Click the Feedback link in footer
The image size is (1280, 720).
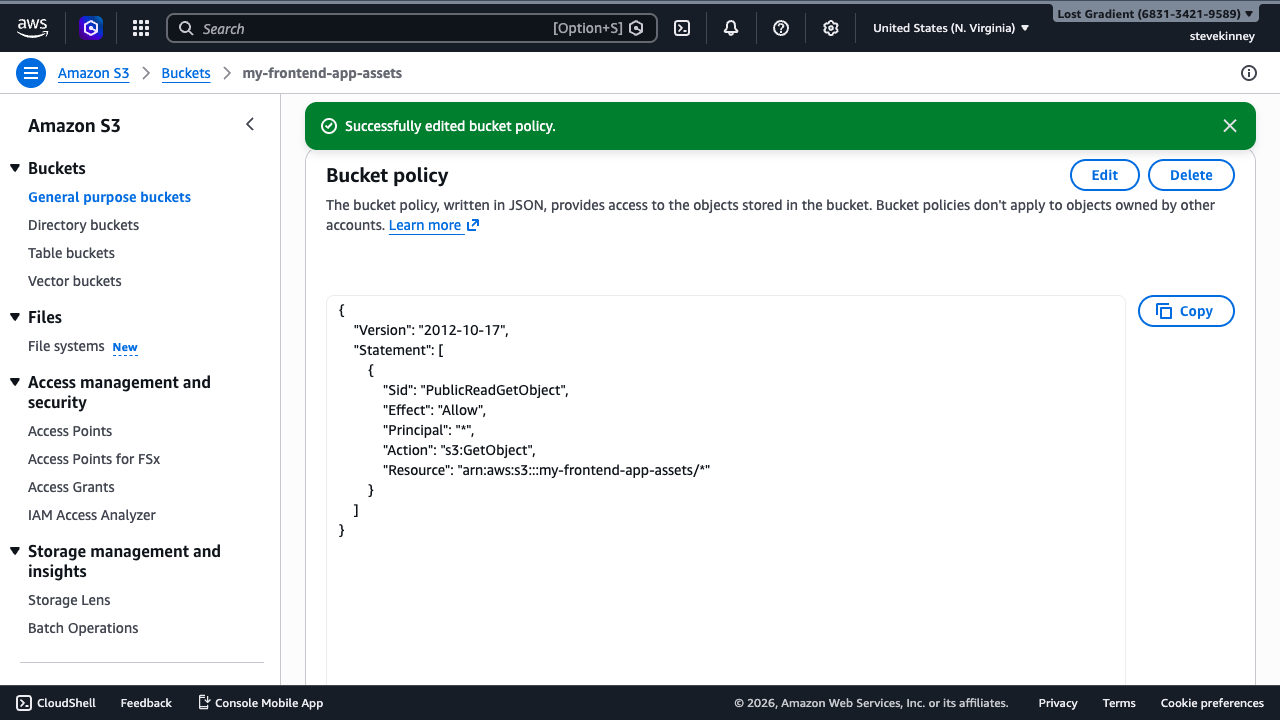pos(146,703)
